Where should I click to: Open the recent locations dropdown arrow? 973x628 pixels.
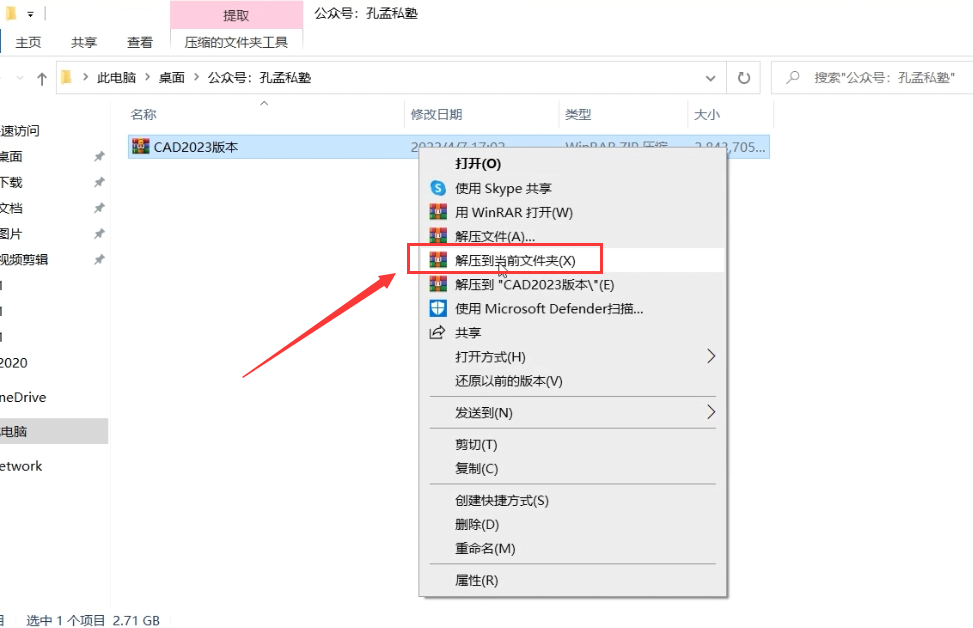[x=20, y=78]
